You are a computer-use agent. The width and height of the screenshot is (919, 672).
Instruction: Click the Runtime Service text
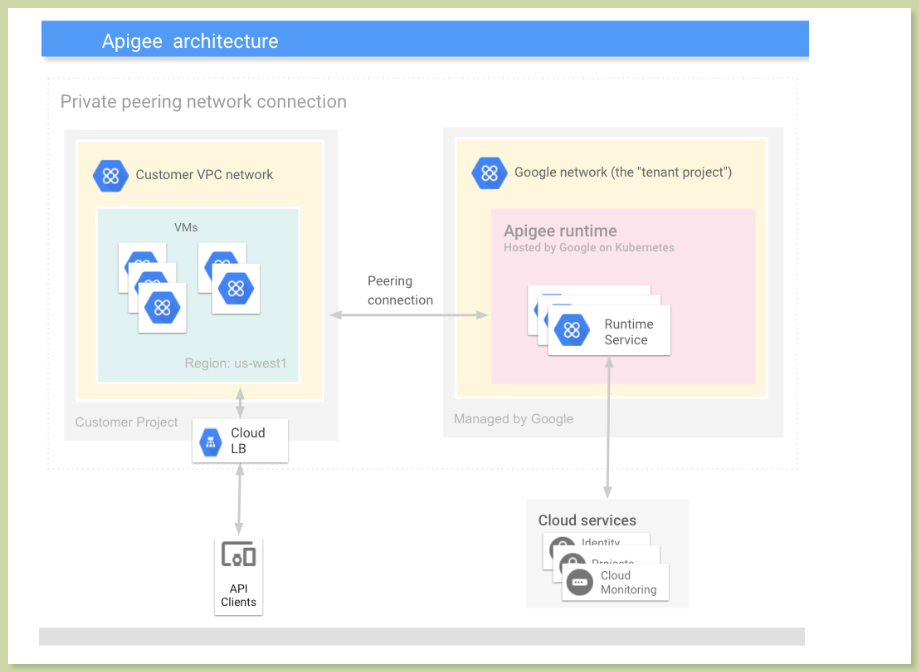pyautogui.click(x=629, y=332)
